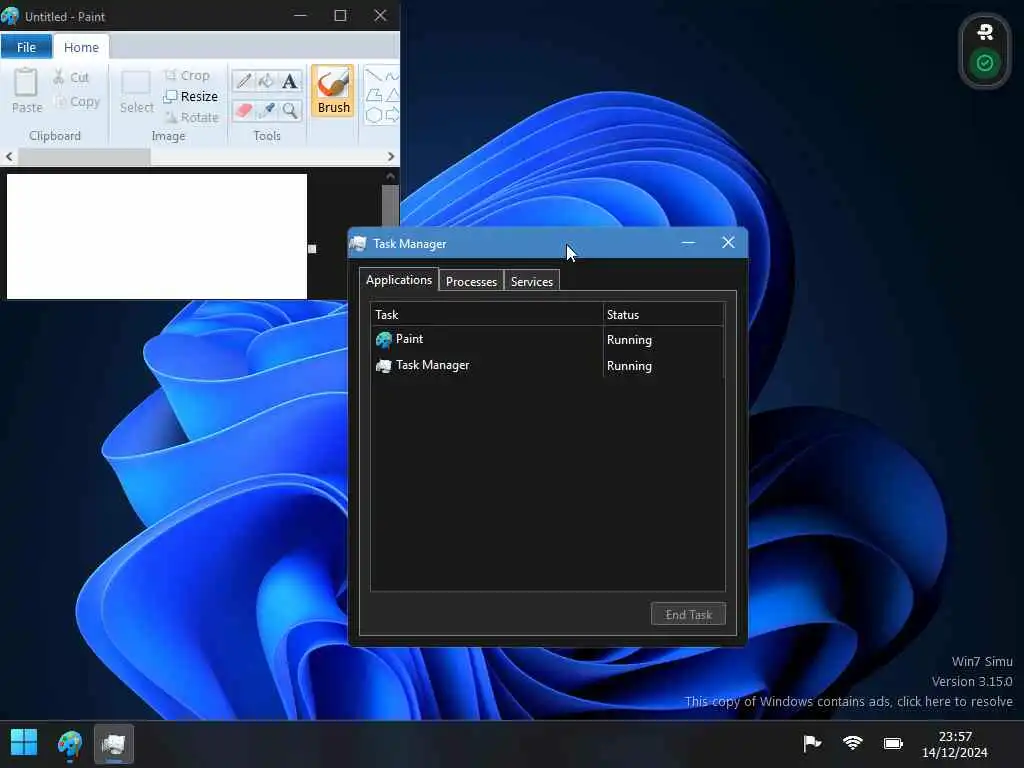Select the Magnifier tool in Paint
This screenshot has height=768, width=1024.
click(290, 110)
